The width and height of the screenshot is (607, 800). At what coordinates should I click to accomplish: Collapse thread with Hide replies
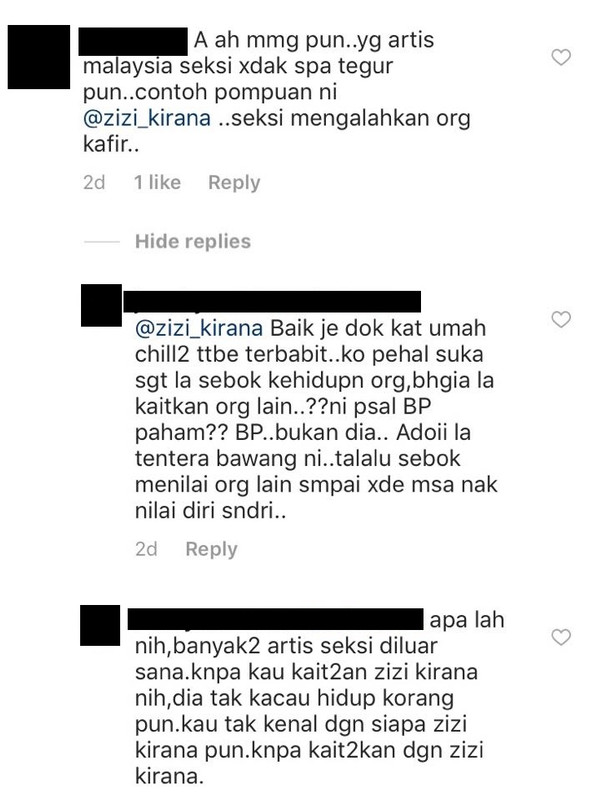(193, 241)
